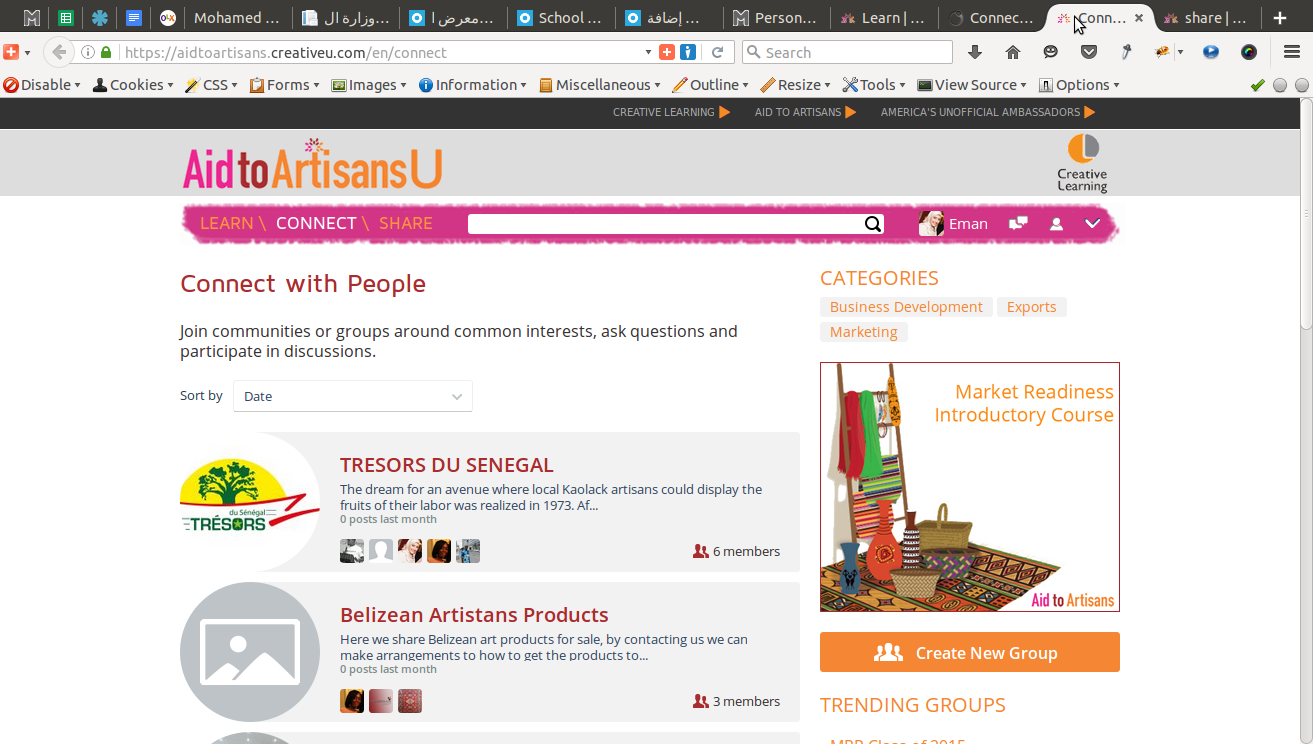The height and width of the screenshot is (744, 1313).
Task: Open the Firebug dropdown arrow
Action: click(1180, 52)
